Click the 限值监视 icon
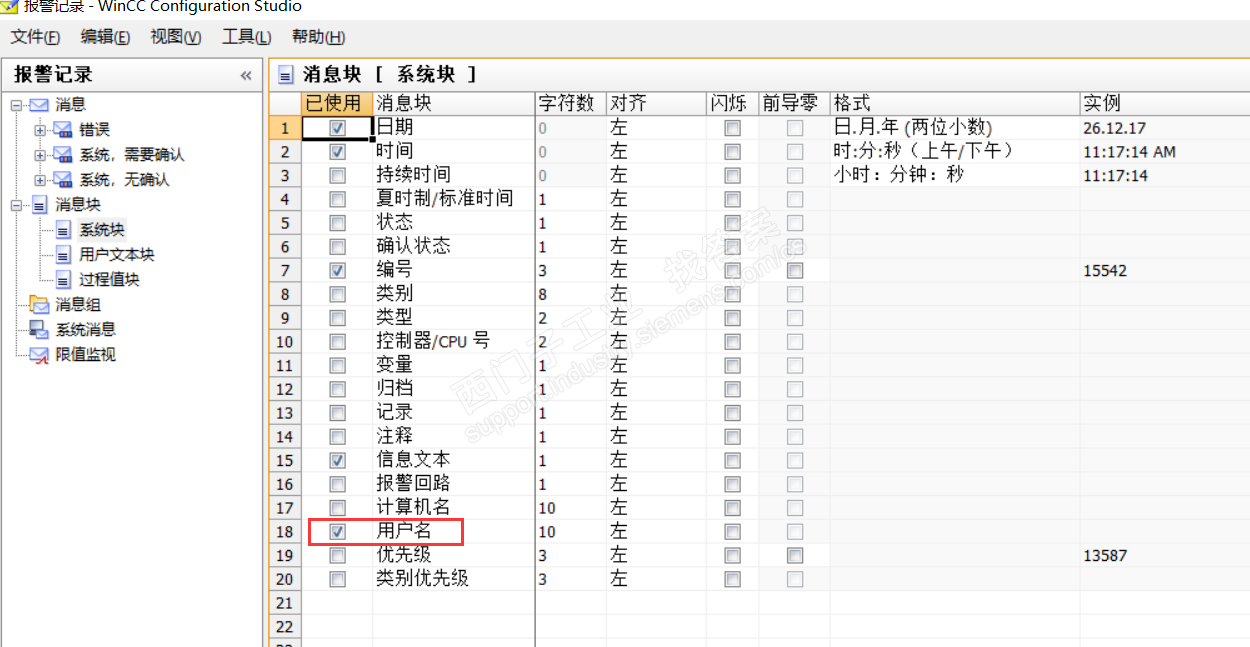The image size is (1250, 647). coord(39,355)
